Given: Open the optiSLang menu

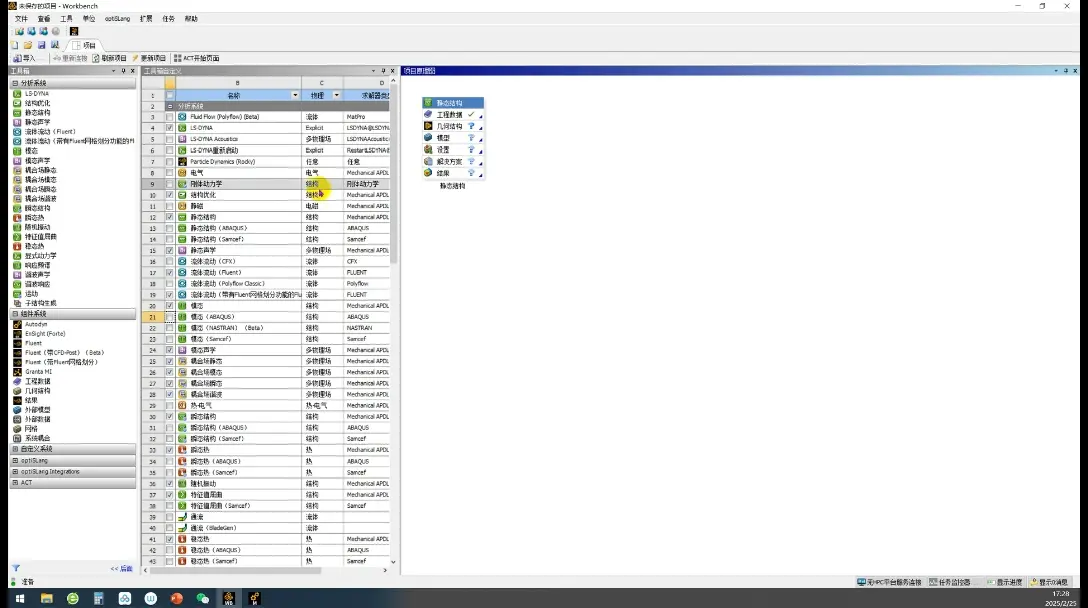Looking at the screenshot, I should click(x=117, y=19).
